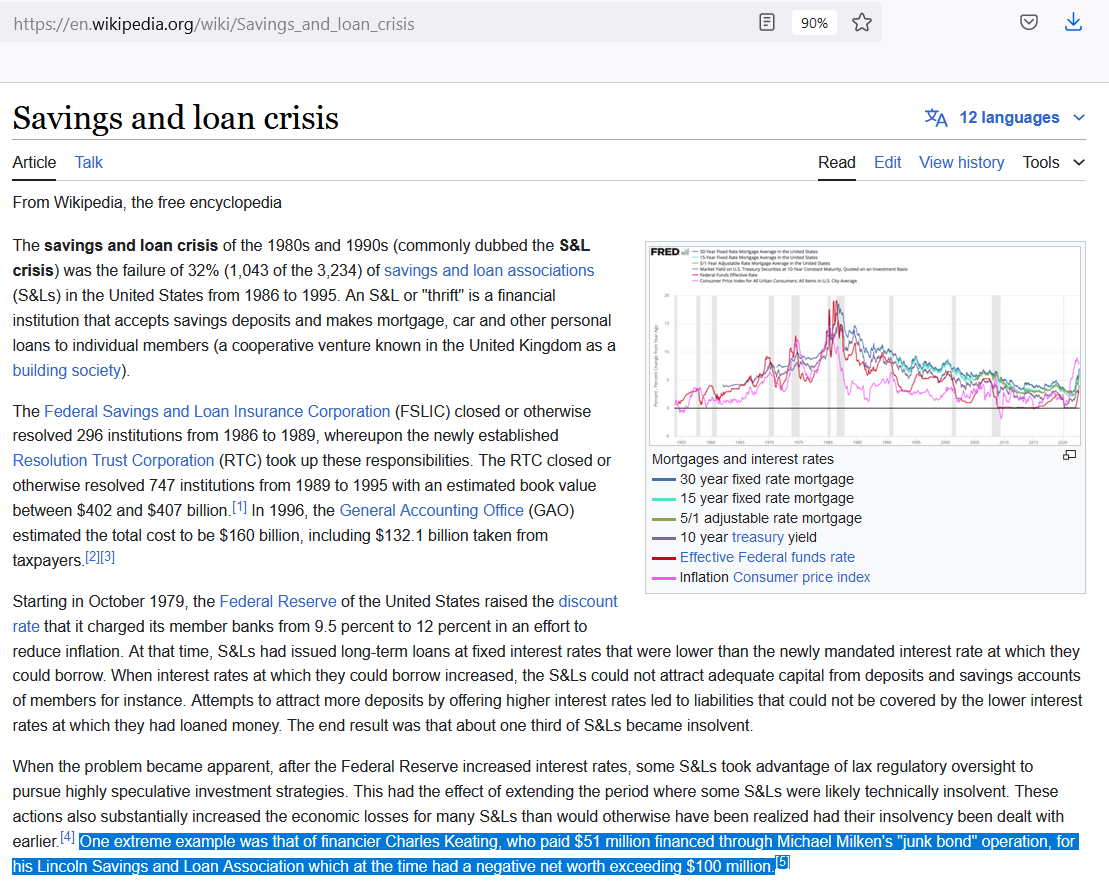Viewport: 1109px width, 887px height.
Task: Open the Pocket save icon
Action: tap(1029, 23)
